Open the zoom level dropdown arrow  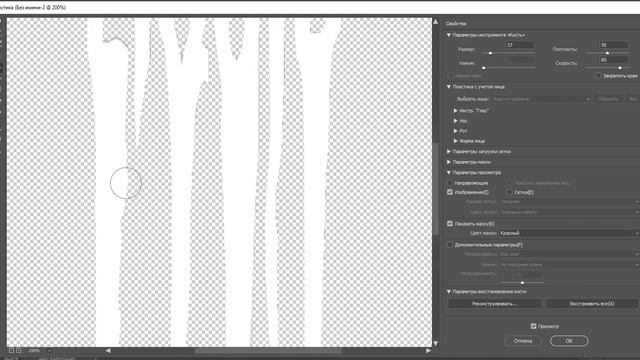(49, 351)
